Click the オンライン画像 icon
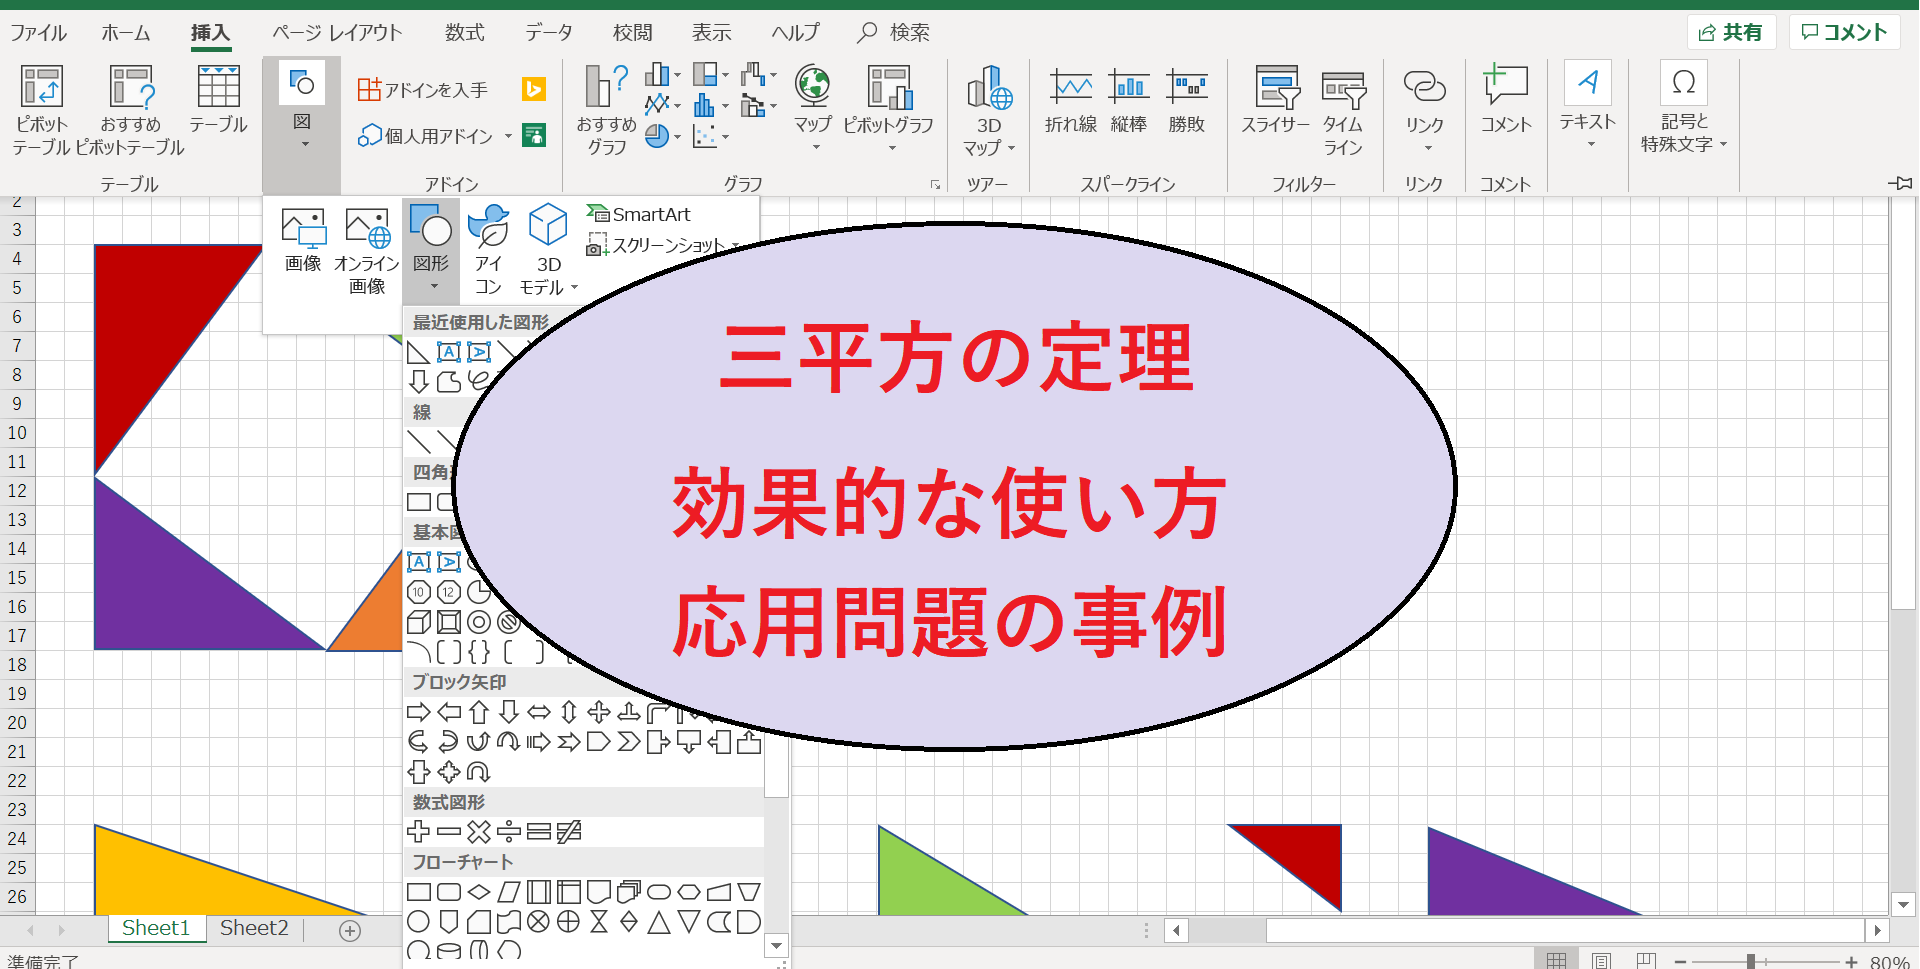Viewport: 1920px width, 969px height. coord(366,228)
